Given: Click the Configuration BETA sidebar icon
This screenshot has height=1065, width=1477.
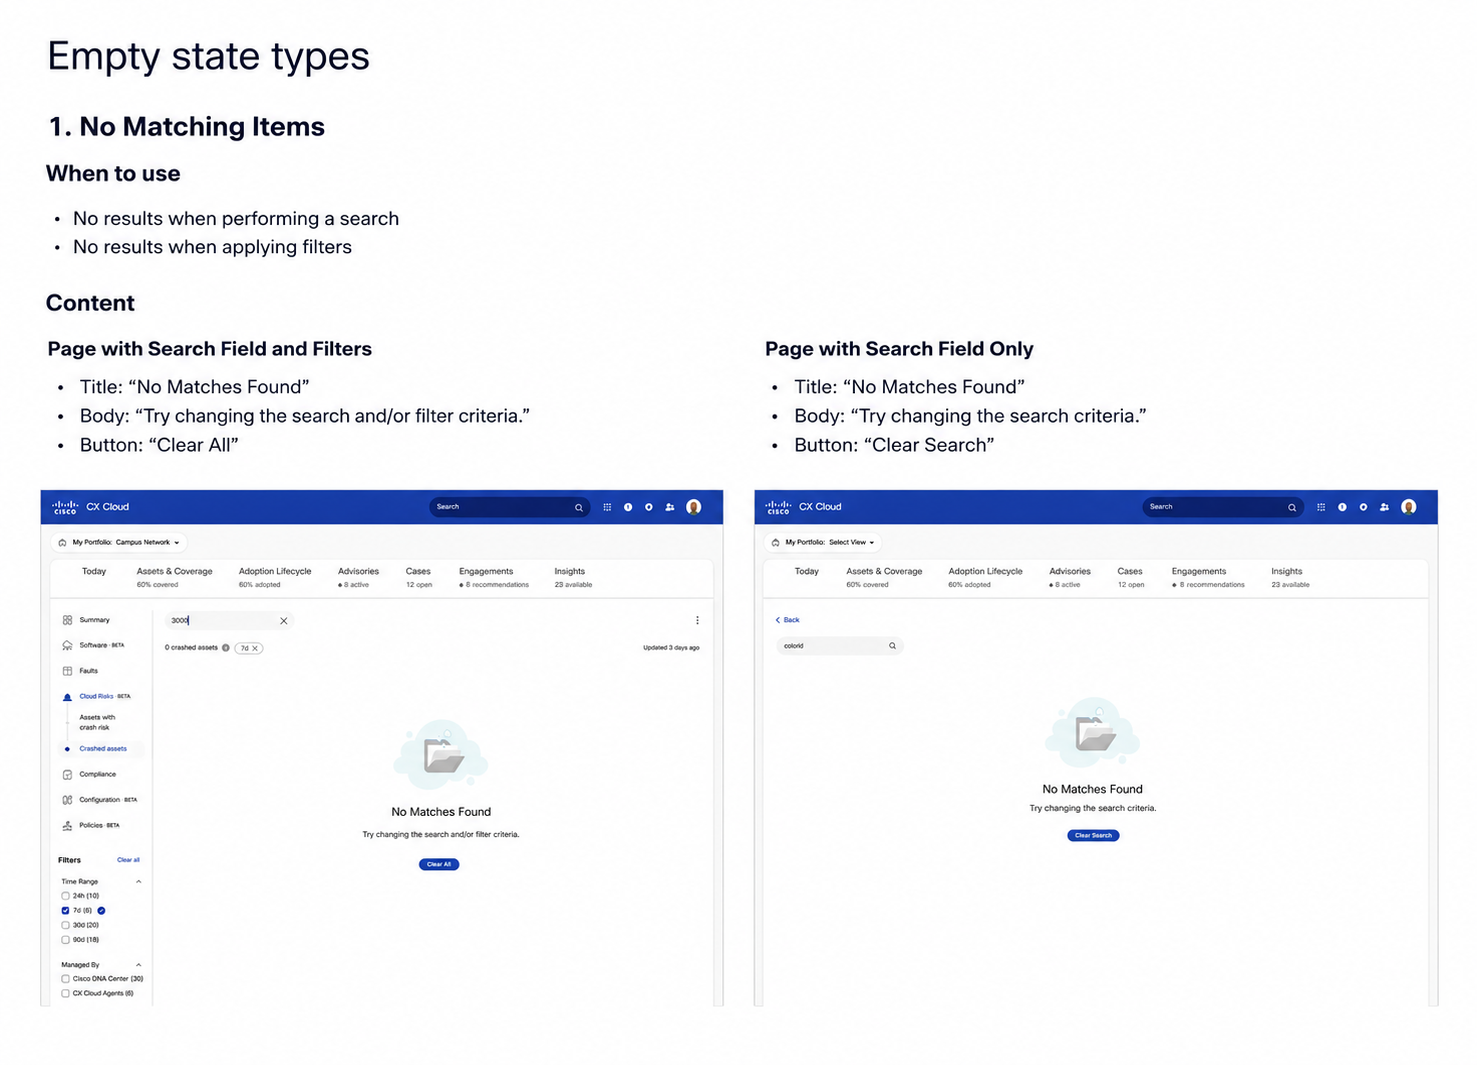Looking at the screenshot, I should [x=67, y=800].
